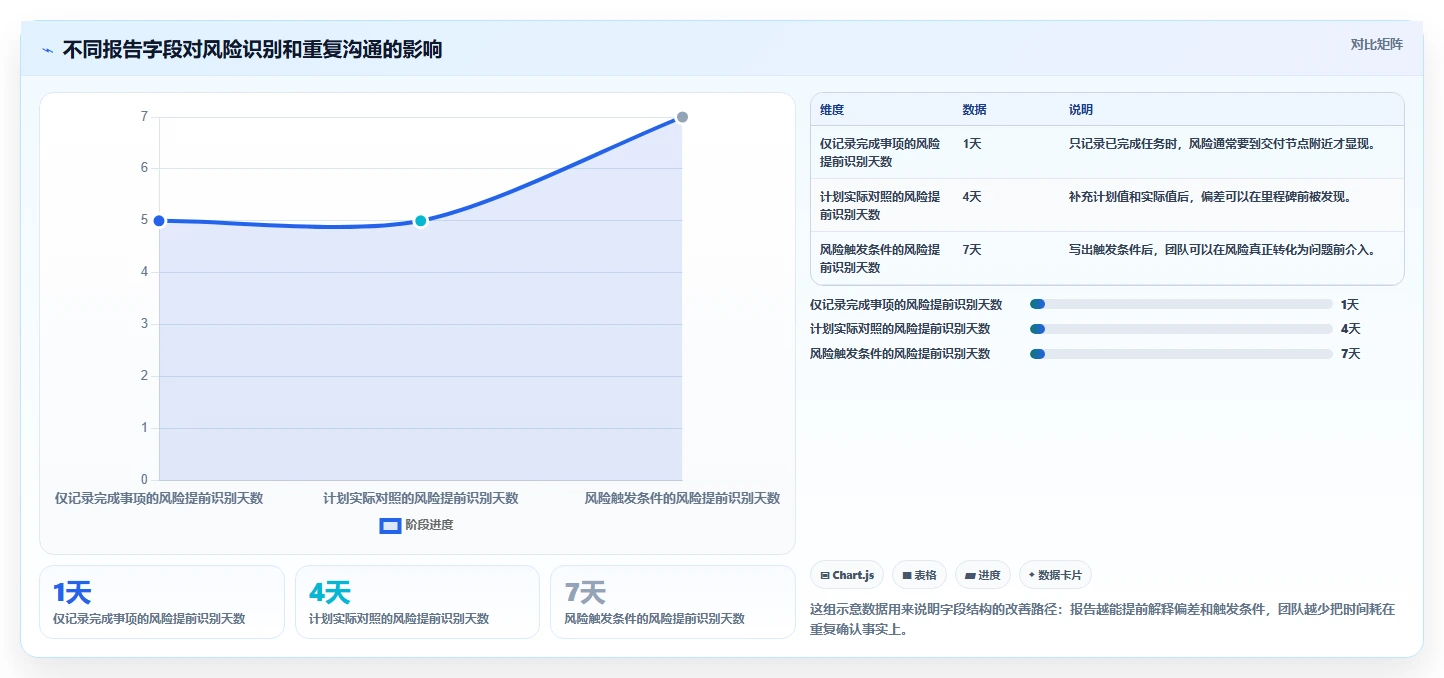The width and height of the screenshot is (1444, 678).
Task: Click the 数据 column header
Action: (975, 110)
